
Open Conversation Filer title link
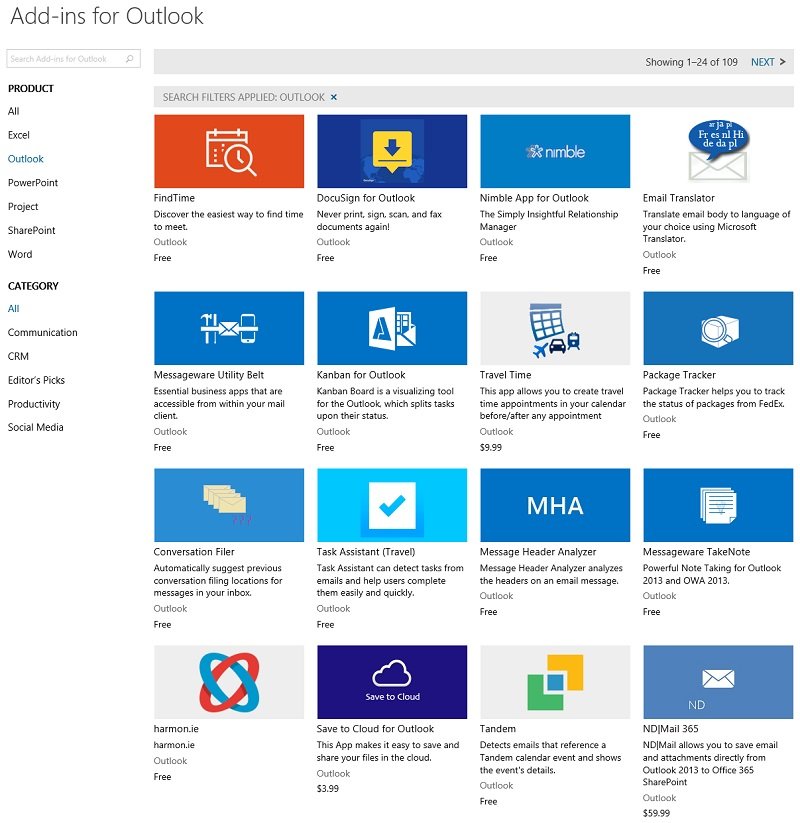coord(194,552)
